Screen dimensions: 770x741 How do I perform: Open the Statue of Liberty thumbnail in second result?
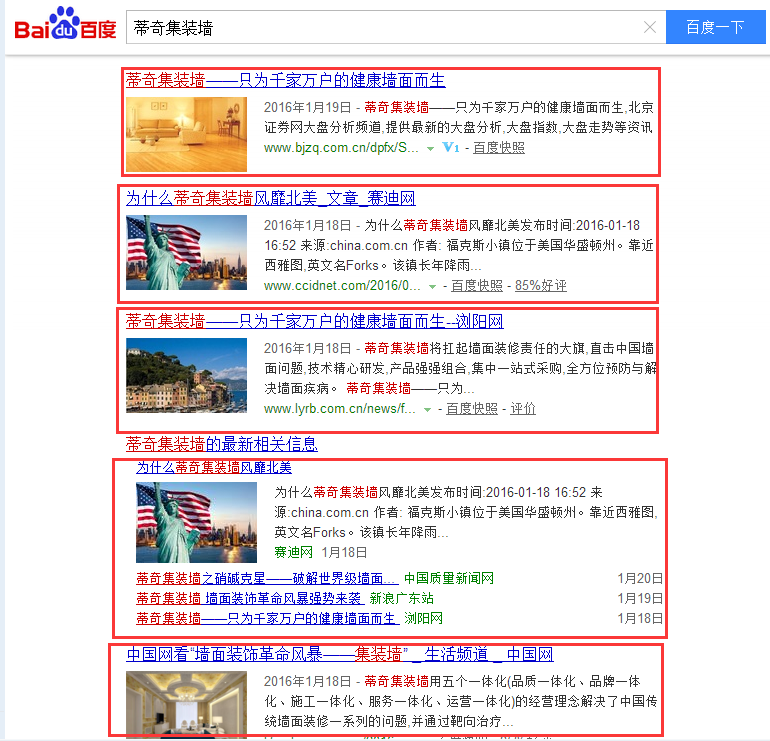pyautogui.click(x=186, y=253)
